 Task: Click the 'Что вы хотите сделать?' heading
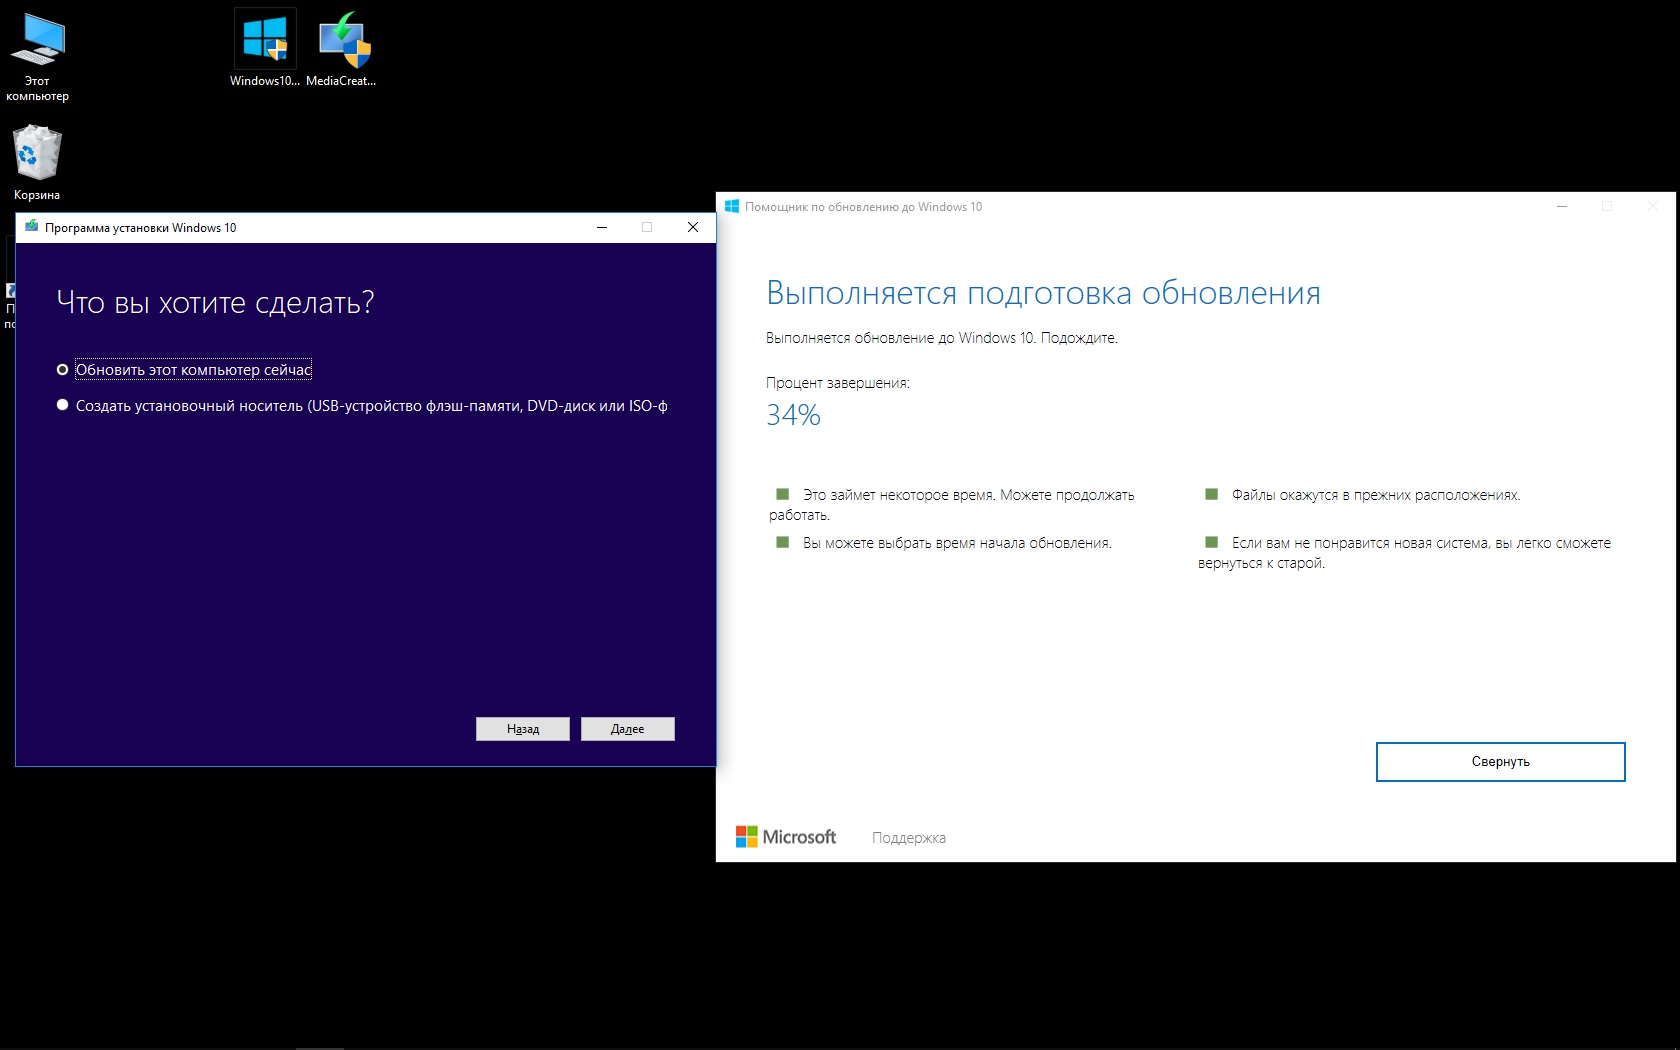click(x=215, y=302)
